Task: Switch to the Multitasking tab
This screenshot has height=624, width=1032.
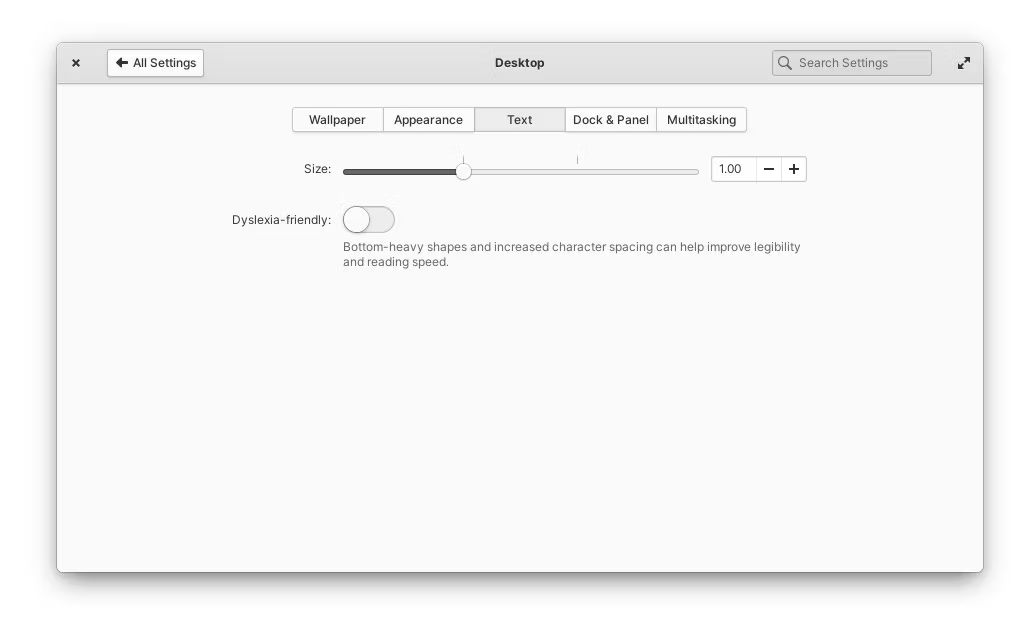Action: pyautogui.click(x=702, y=120)
